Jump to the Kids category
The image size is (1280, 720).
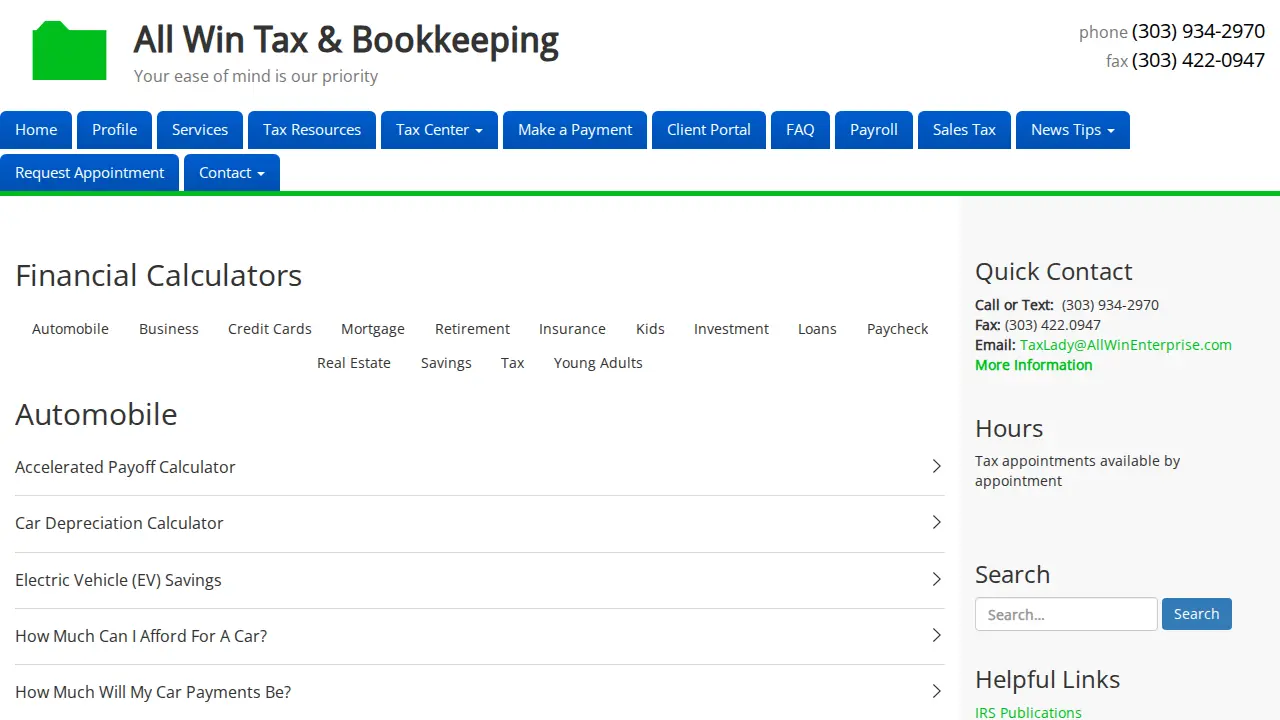pyautogui.click(x=650, y=329)
